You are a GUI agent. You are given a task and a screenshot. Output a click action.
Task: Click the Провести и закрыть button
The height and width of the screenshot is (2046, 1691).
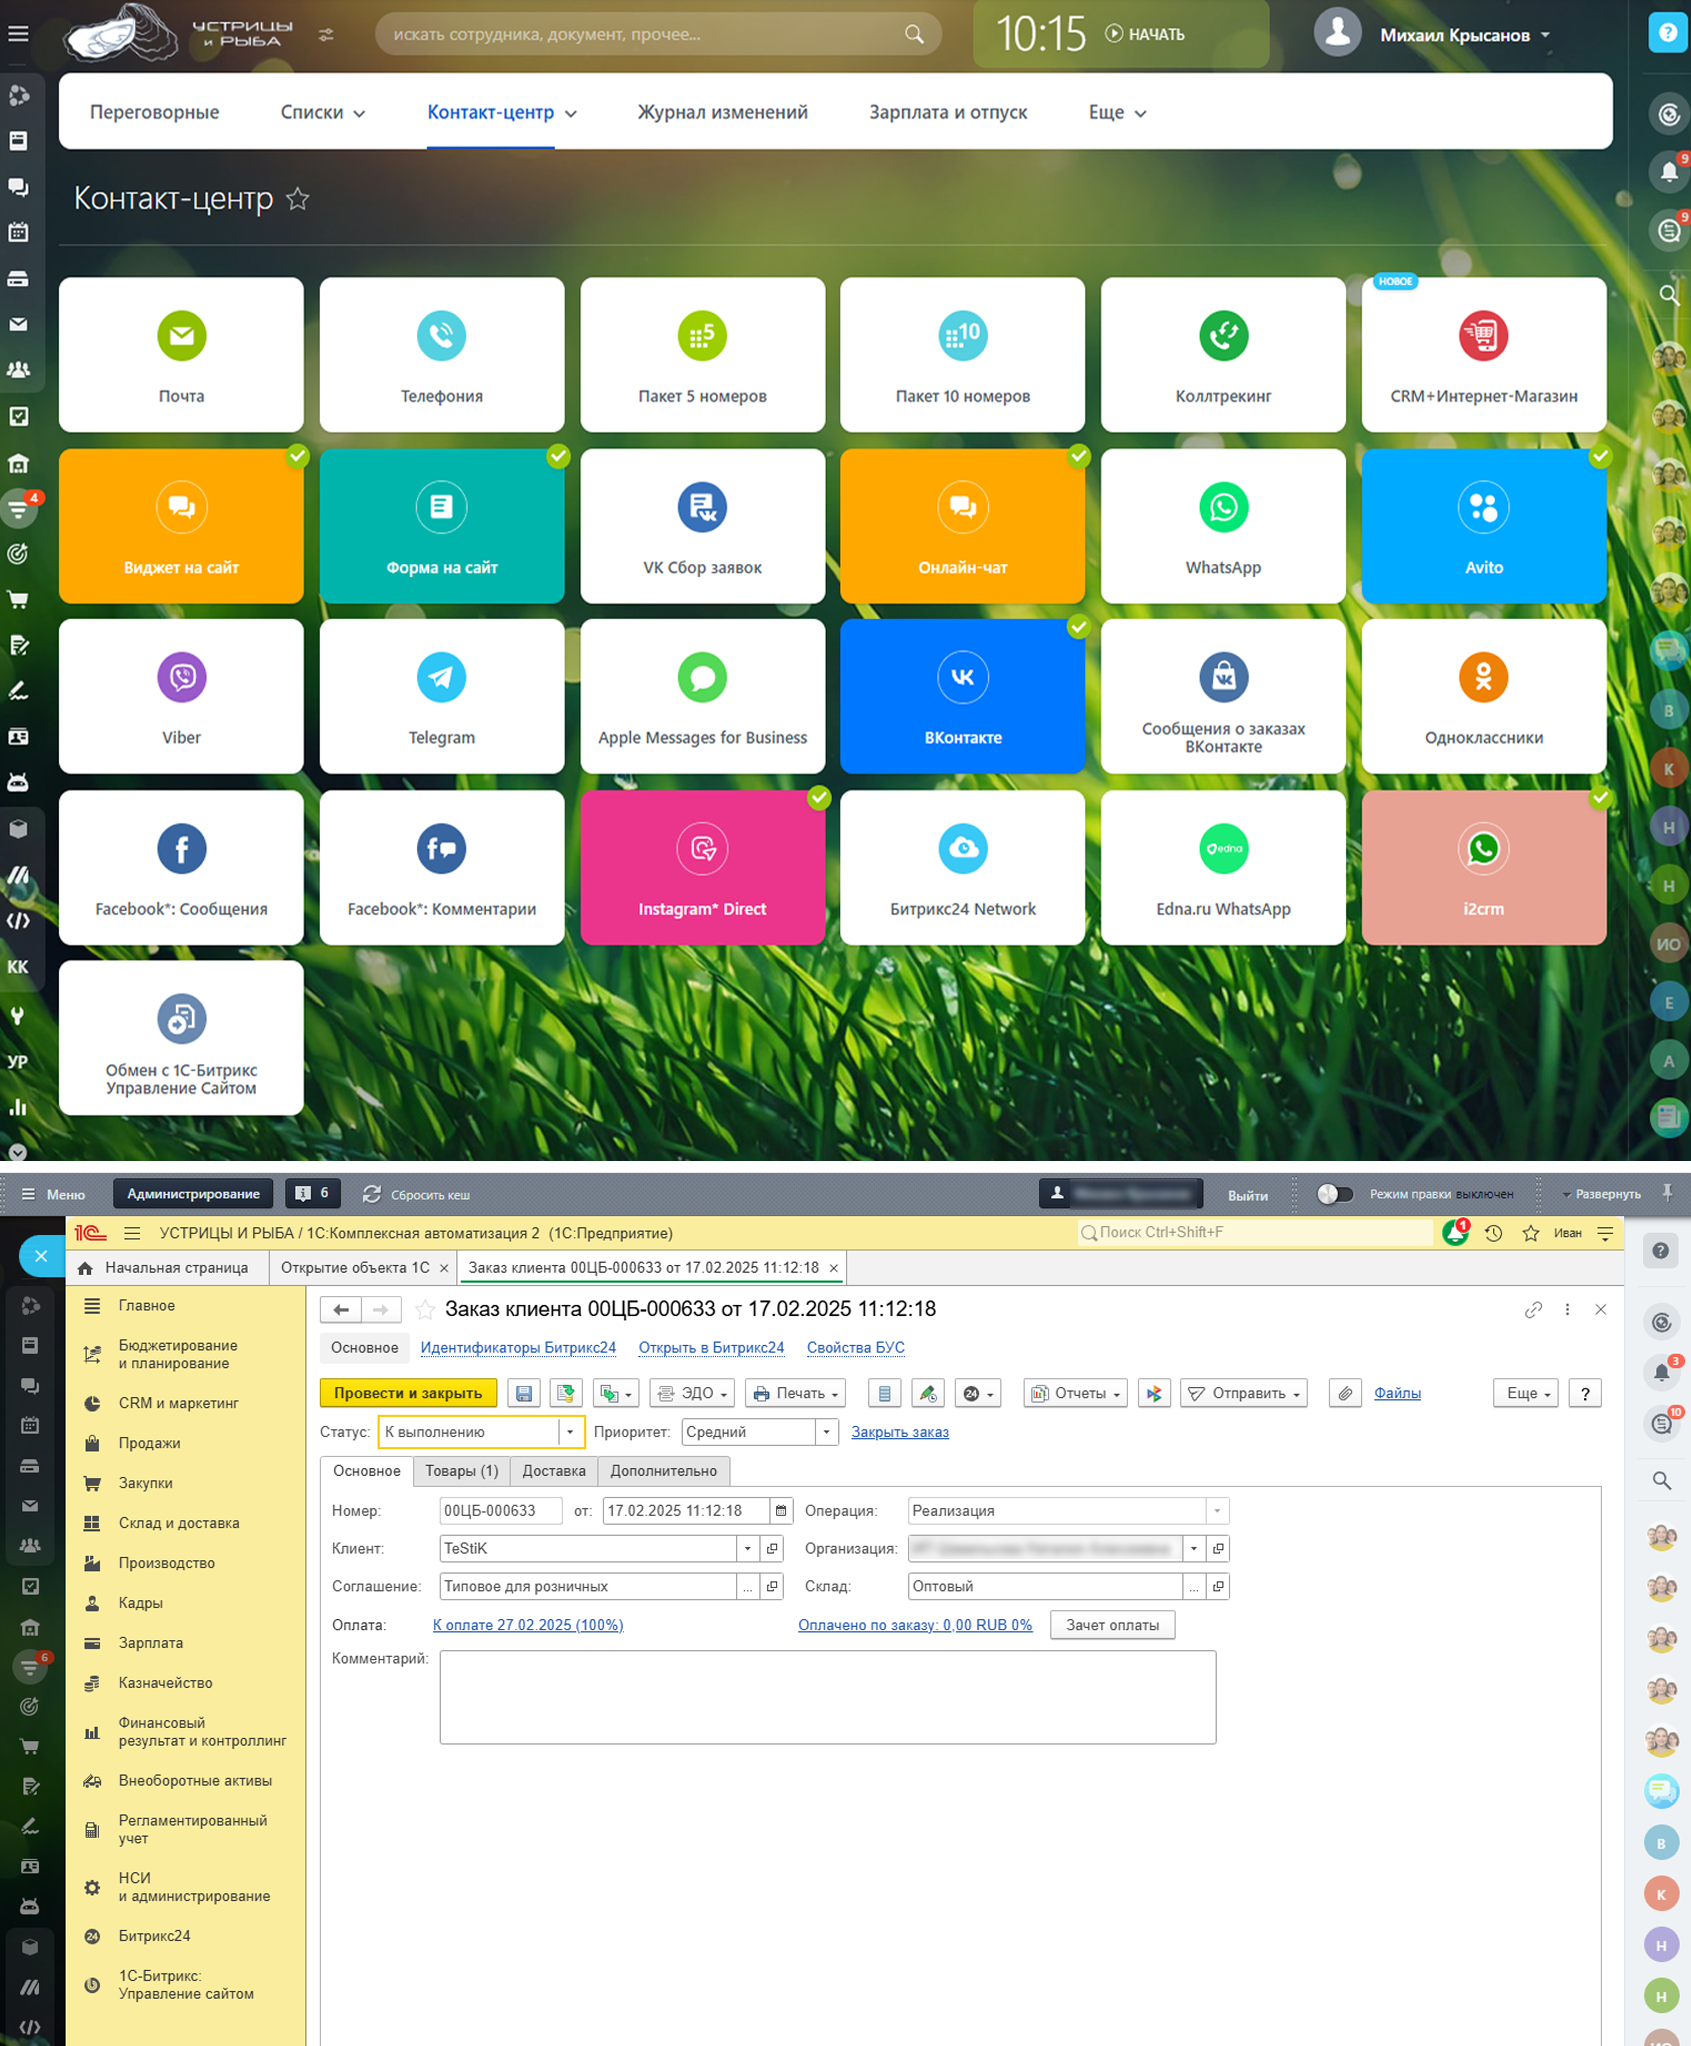point(408,1393)
